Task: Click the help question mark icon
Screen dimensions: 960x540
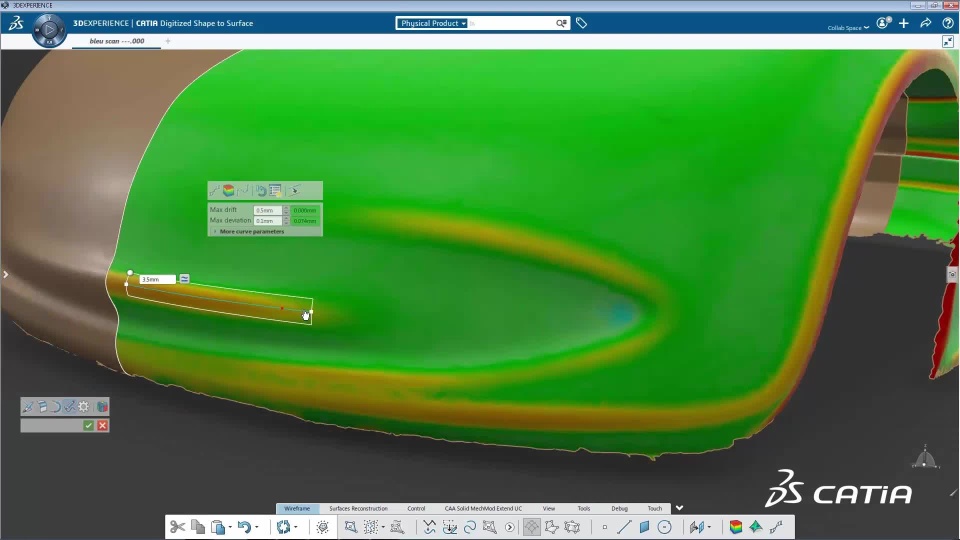Action: [948, 23]
